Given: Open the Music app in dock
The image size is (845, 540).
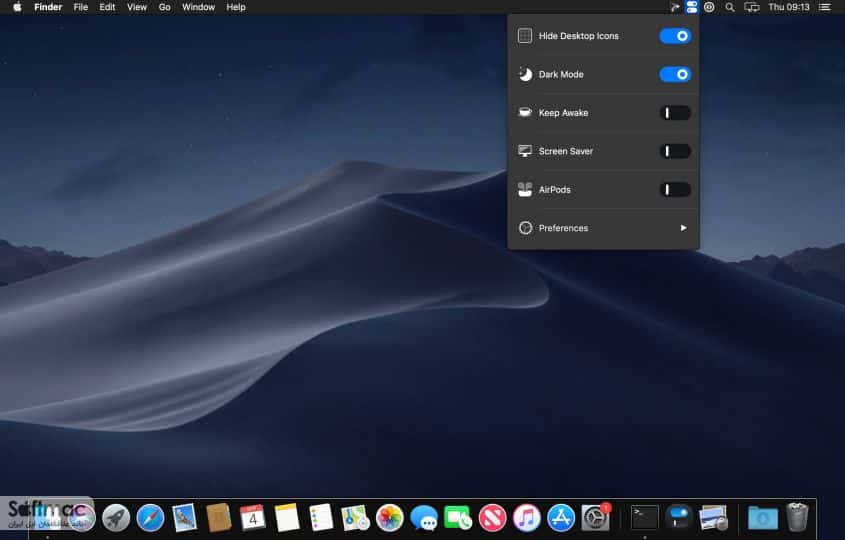Looking at the screenshot, I should click(x=527, y=518).
